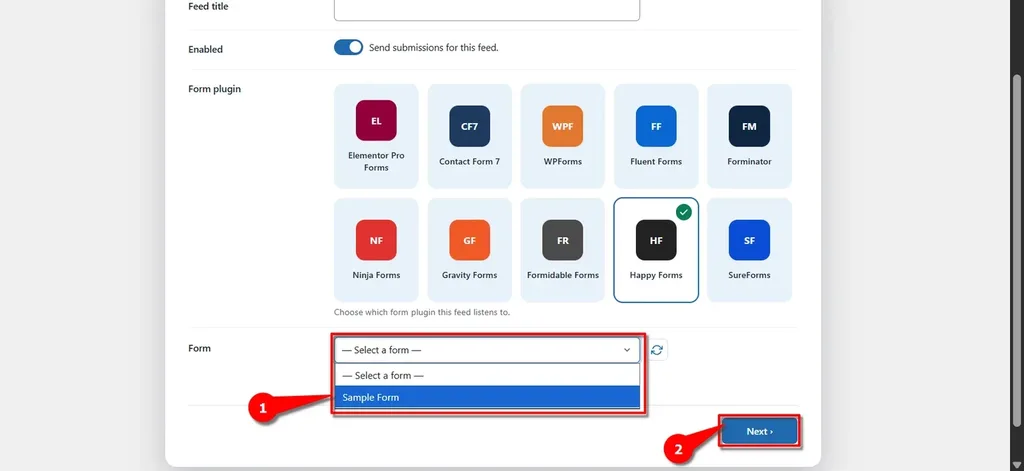The image size is (1024, 471).
Task: Choose Sample Form from the dropdown list
Action: coord(487,397)
